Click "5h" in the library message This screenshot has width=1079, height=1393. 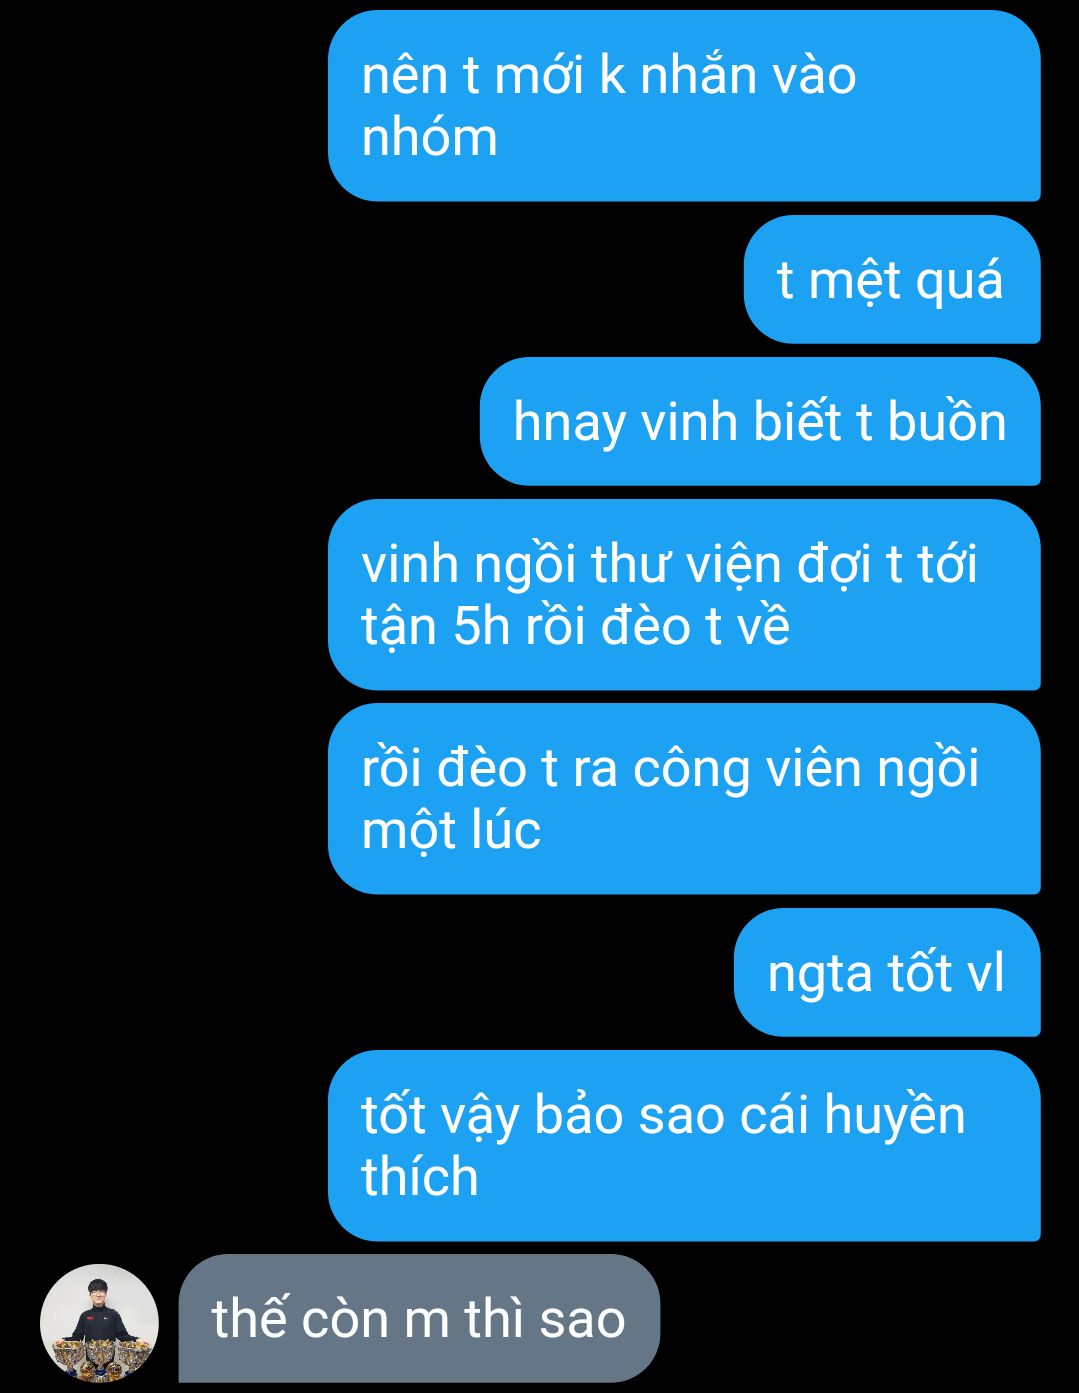481,627
